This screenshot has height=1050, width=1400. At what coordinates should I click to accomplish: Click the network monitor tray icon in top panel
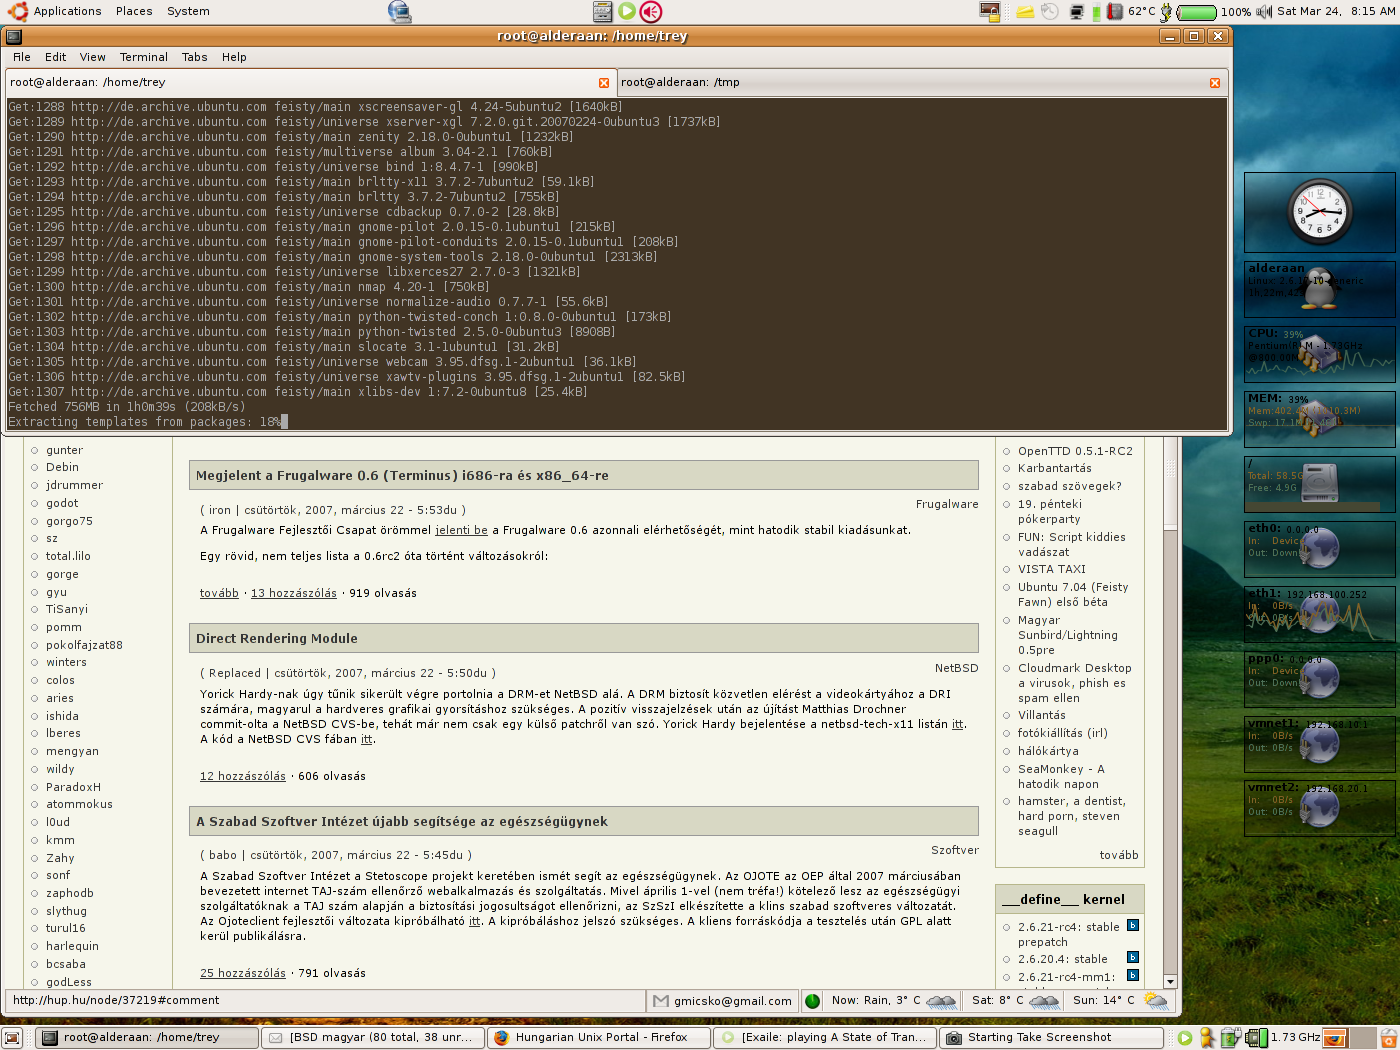(1077, 11)
